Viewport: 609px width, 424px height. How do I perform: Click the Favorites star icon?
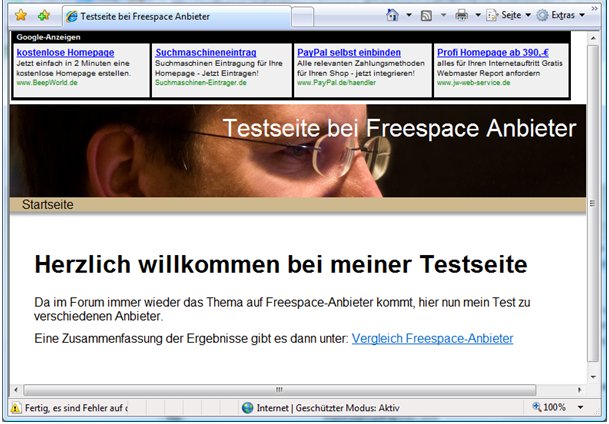(20, 15)
